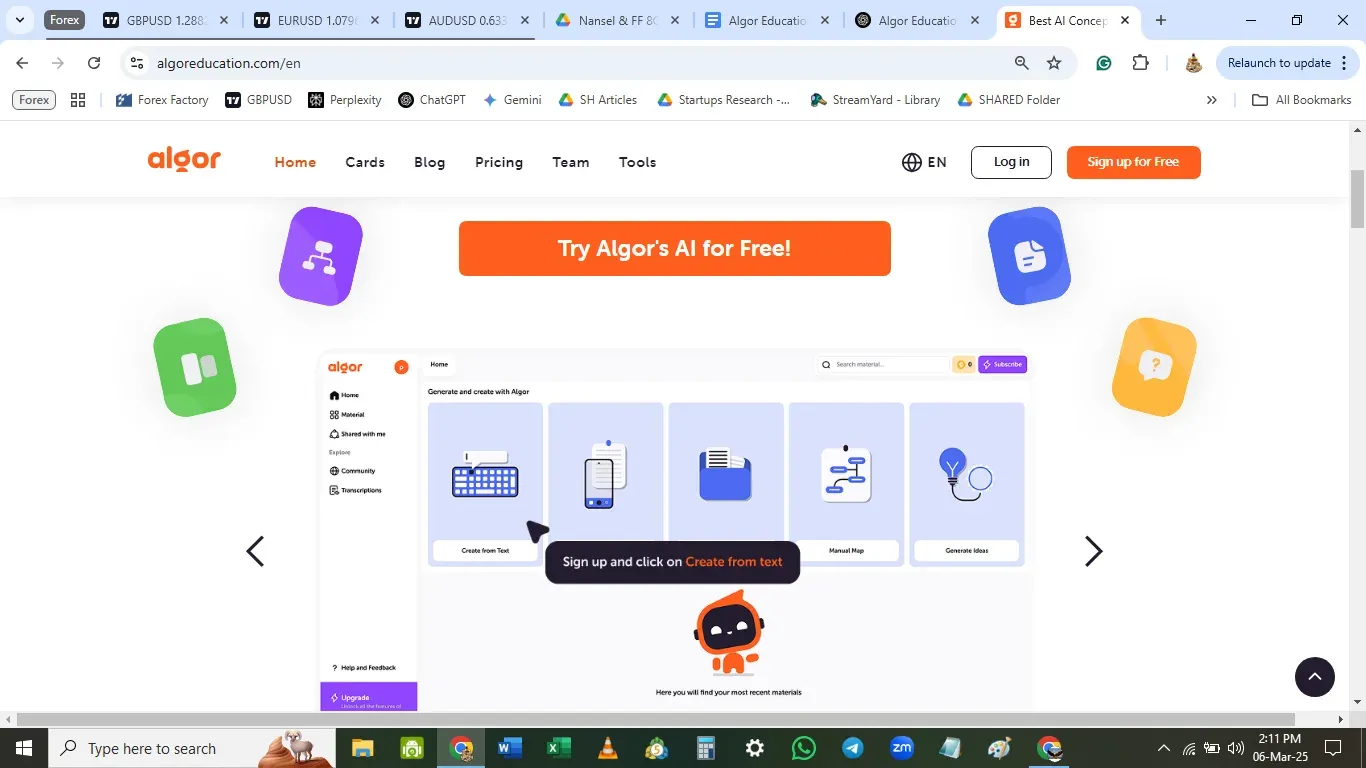The width and height of the screenshot is (1366, 768).
Task: Open the Grammarly extension icon
Action: click(1104, 63)
